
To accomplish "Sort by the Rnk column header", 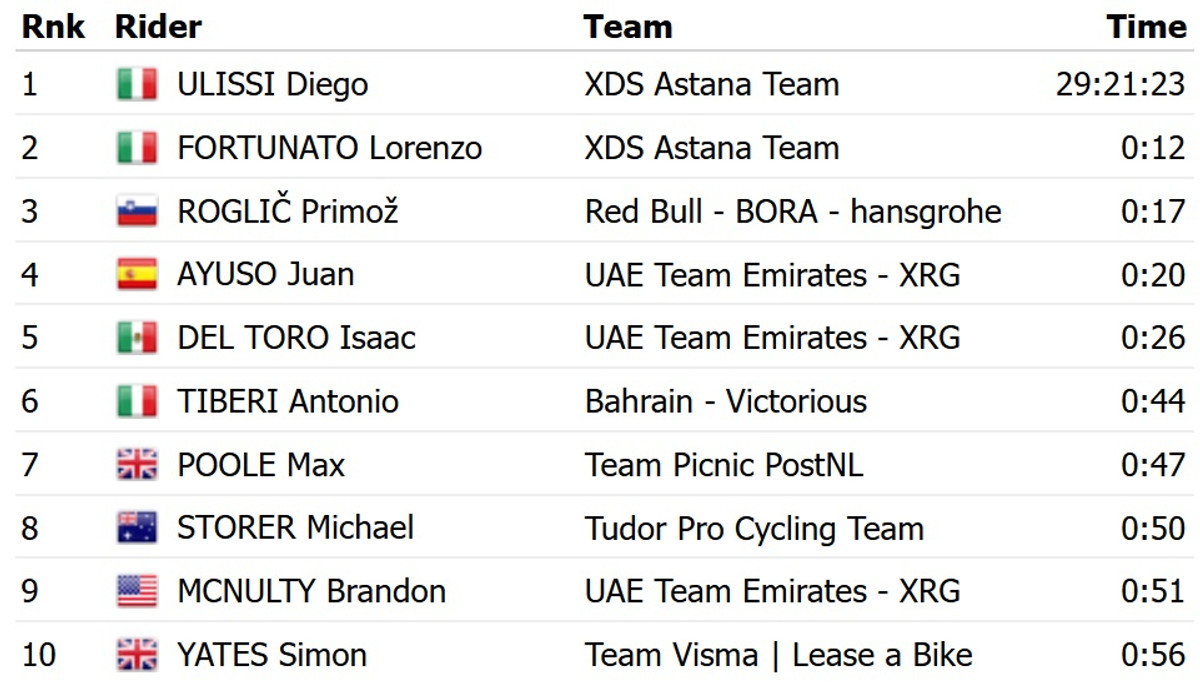I will pyautogui.click(x=54, y=27).
